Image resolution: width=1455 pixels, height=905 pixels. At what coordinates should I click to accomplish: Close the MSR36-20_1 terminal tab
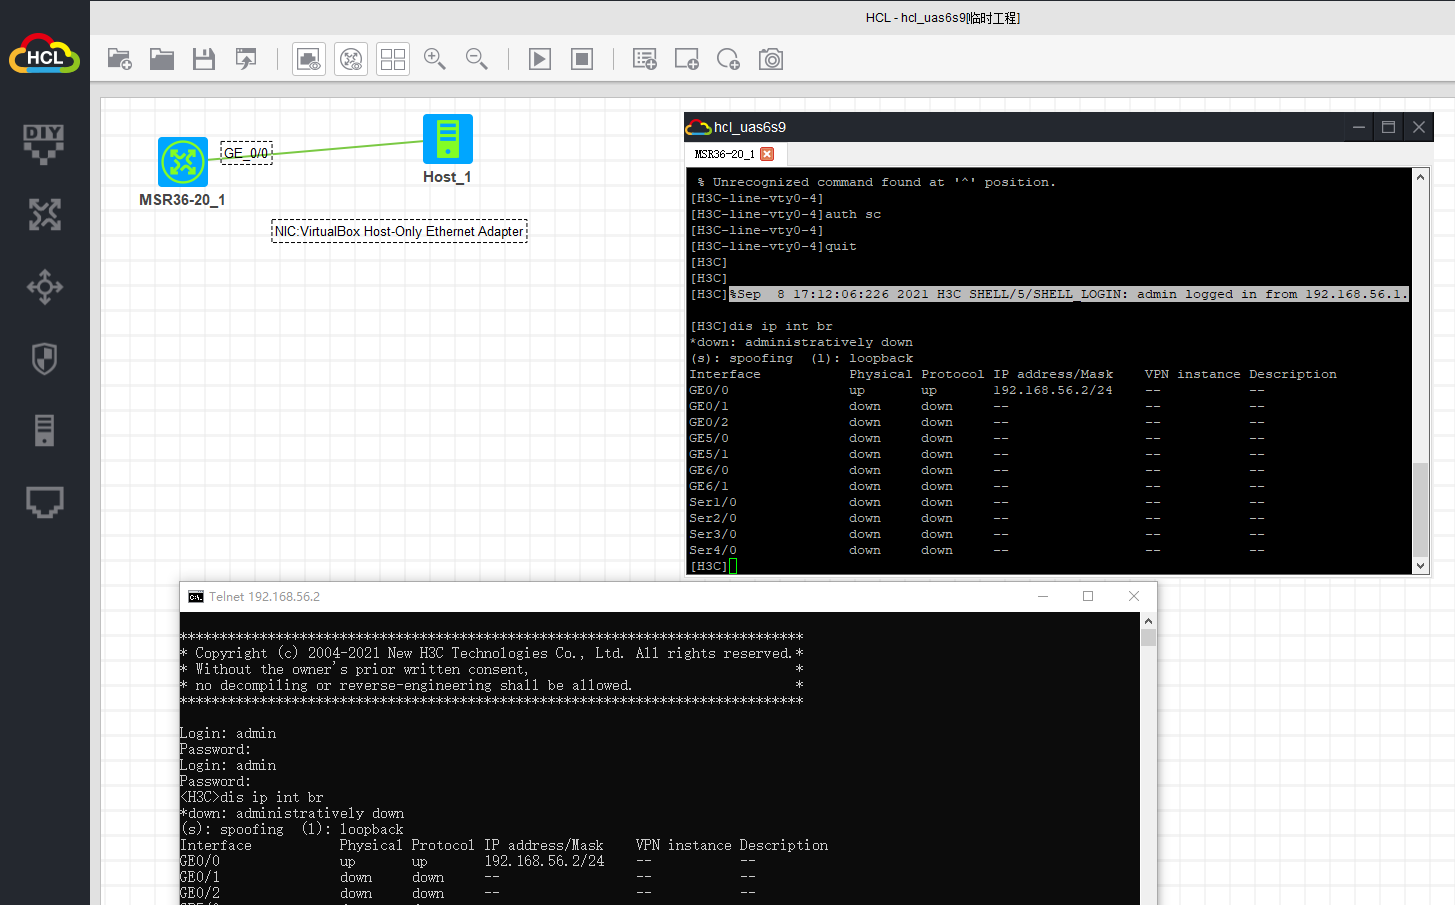(x=767, y=154)
